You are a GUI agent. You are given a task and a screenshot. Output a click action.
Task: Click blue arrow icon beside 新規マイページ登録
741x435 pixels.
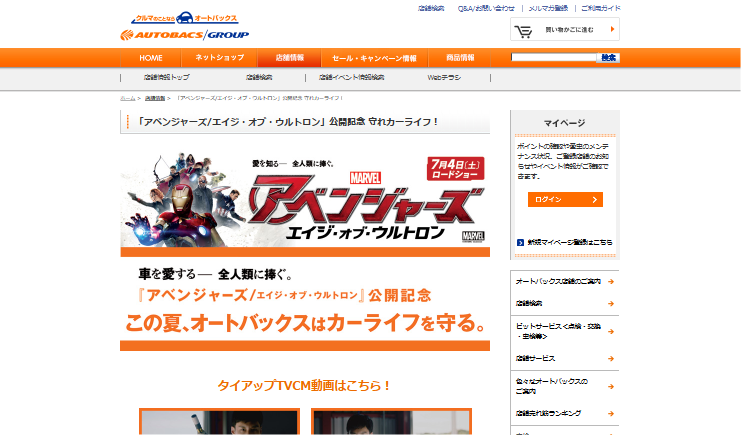tap(520, 243)
